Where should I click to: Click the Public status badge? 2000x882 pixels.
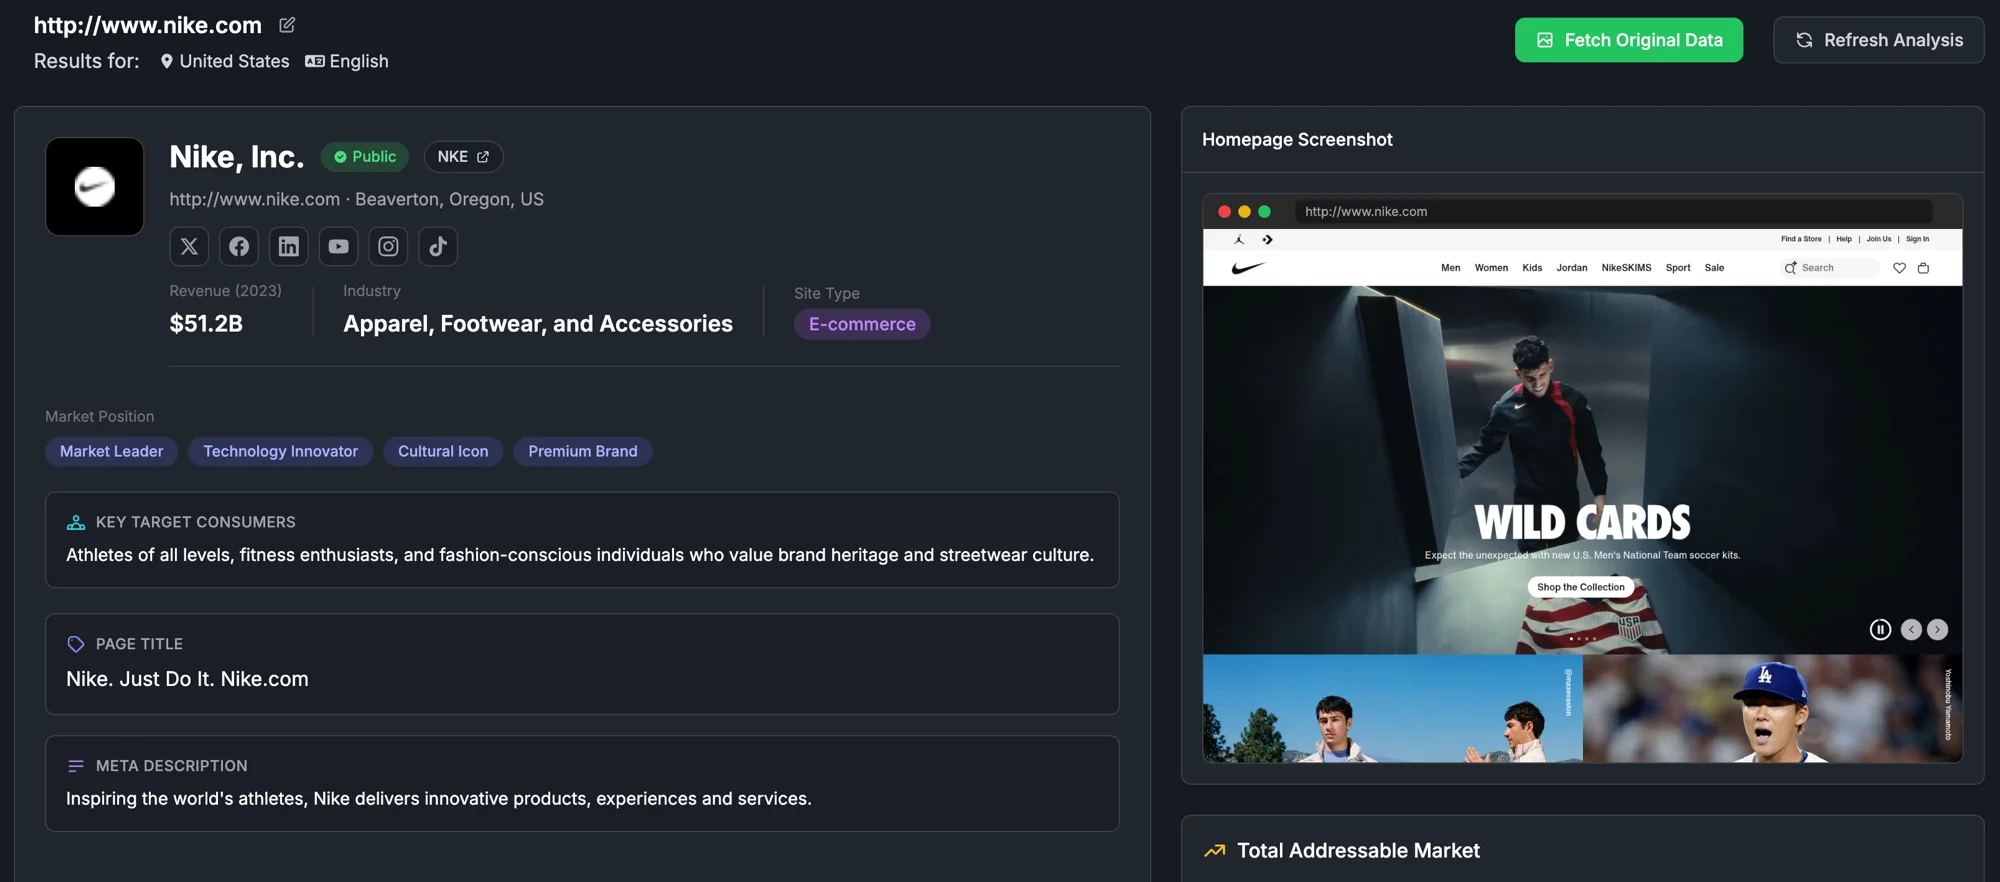point(365,157)
